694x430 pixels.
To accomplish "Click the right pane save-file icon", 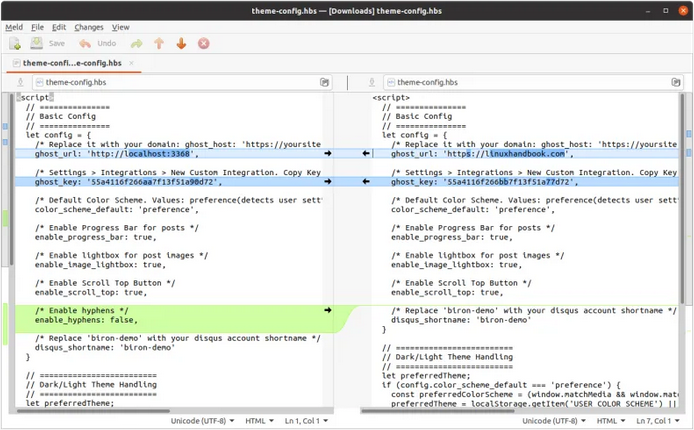I will point(372,82).
